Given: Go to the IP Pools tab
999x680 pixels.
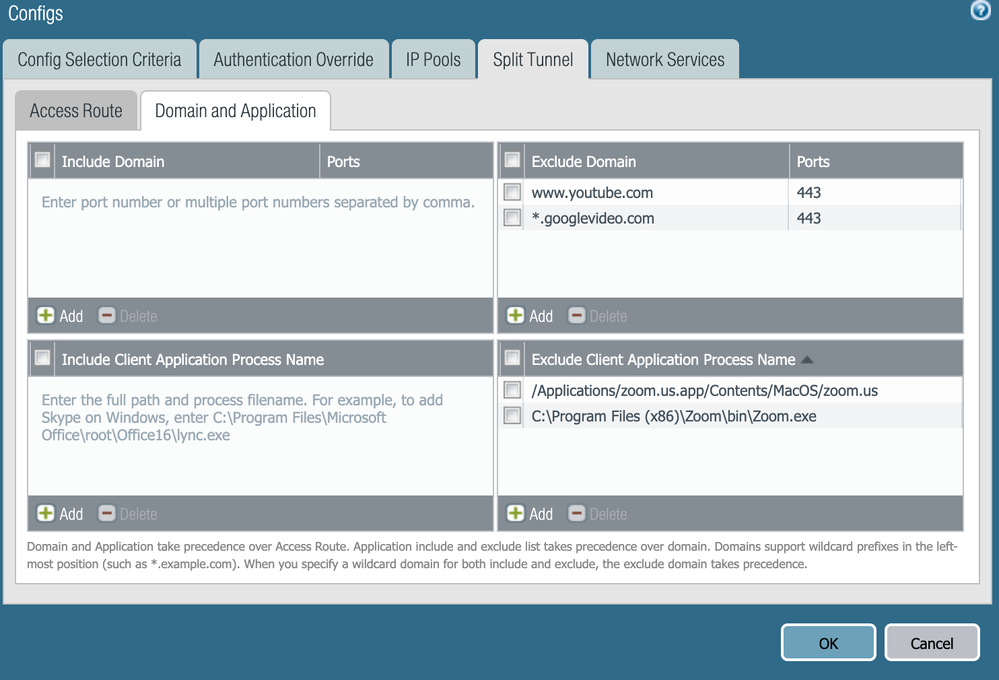Looking at the screenshot, I should [433, 59].
